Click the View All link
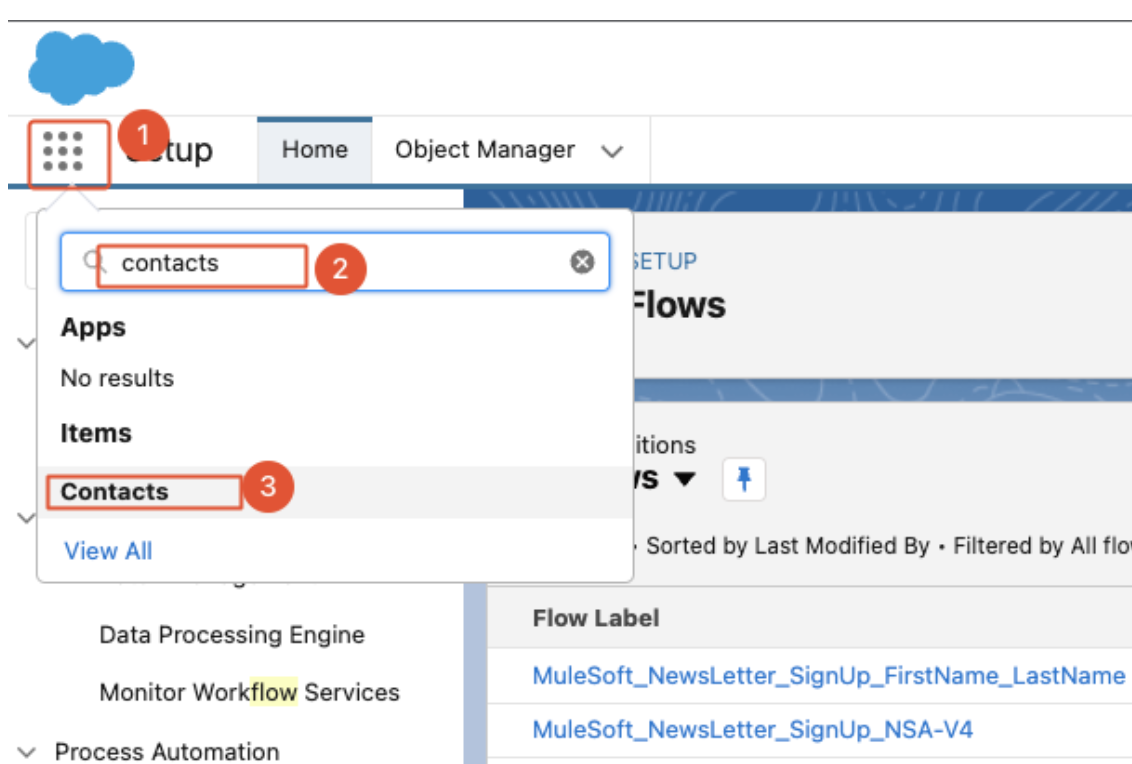 [x=108, y=551]
